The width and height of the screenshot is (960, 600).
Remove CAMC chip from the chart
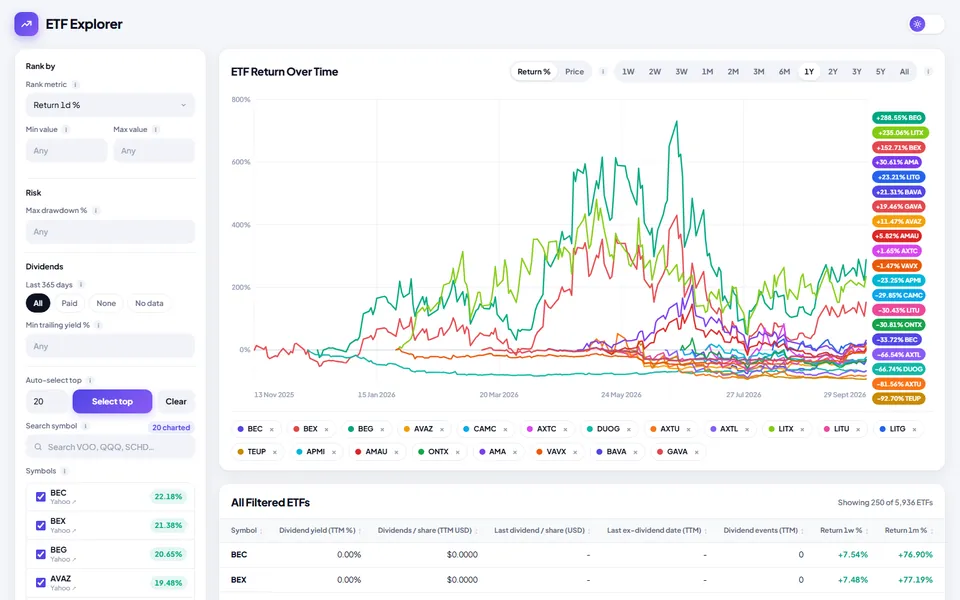pos(505,430)
